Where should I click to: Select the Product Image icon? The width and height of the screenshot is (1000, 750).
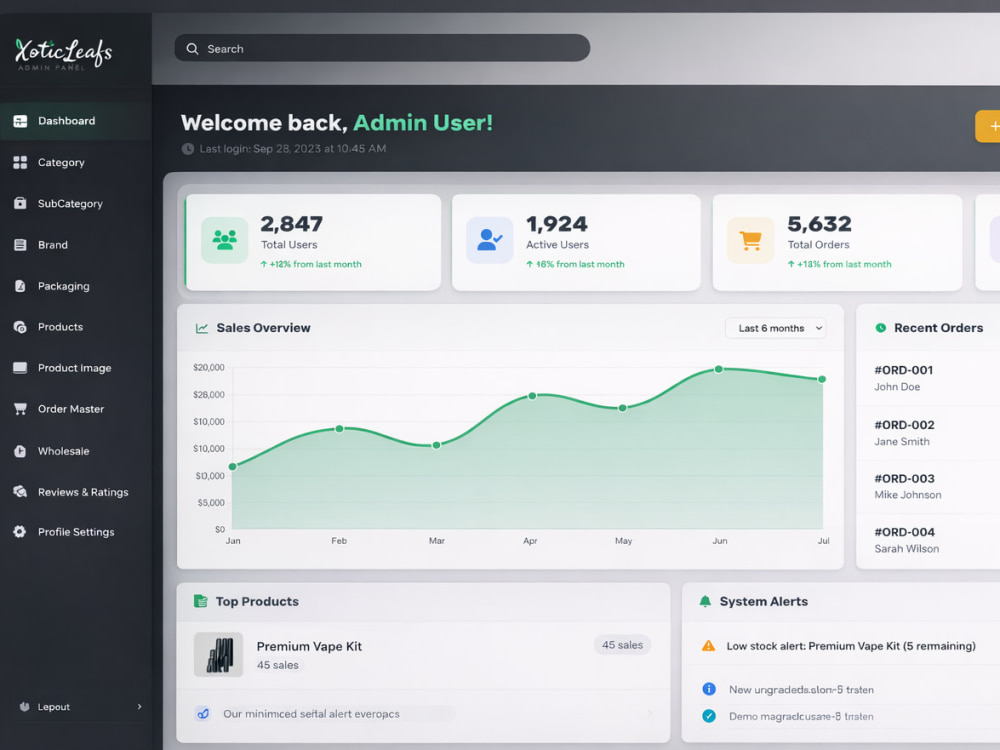coord(20,368)
